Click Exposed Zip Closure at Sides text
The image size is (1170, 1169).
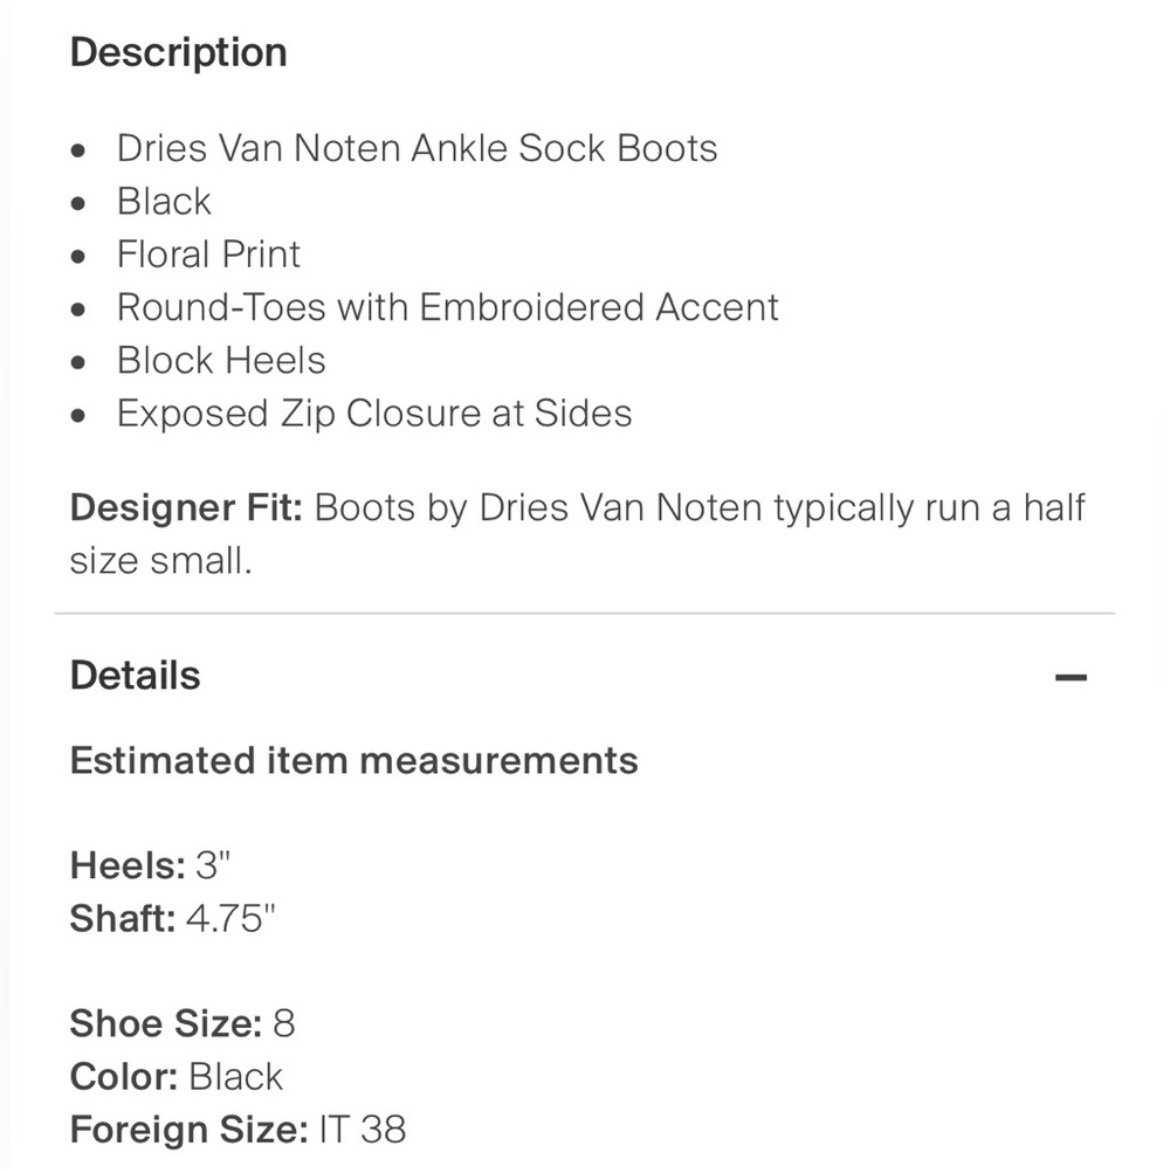pos(374,414)
